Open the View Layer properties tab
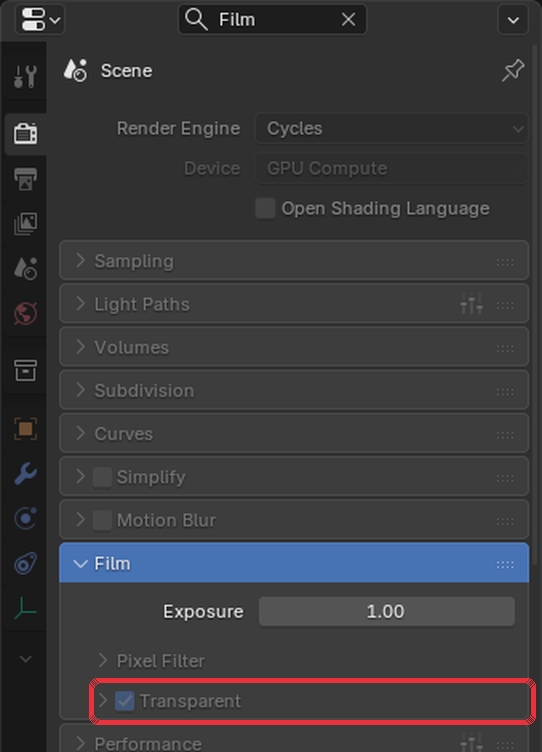 (x=25, y=224)
